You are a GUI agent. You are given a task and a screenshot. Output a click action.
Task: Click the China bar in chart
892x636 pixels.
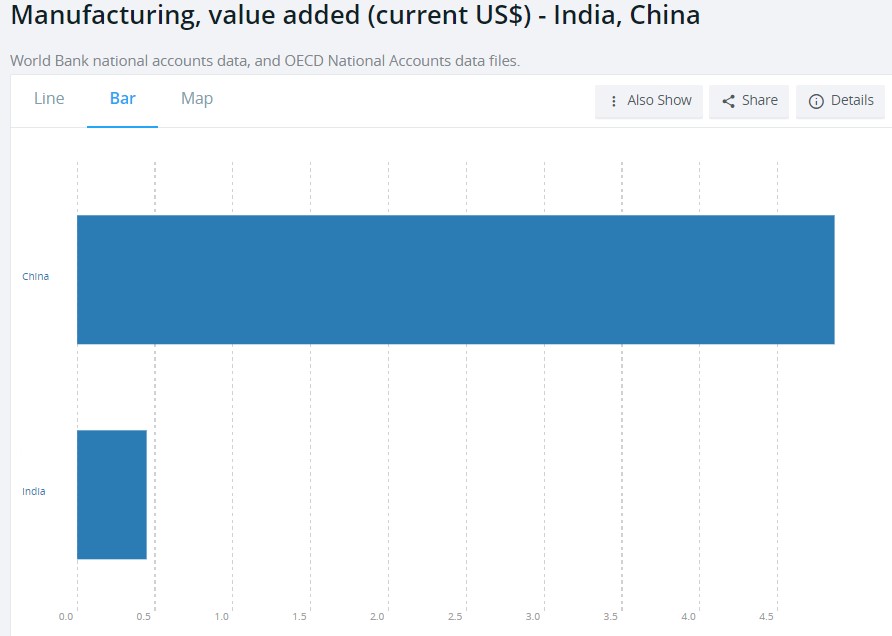(x=455, y=280)
